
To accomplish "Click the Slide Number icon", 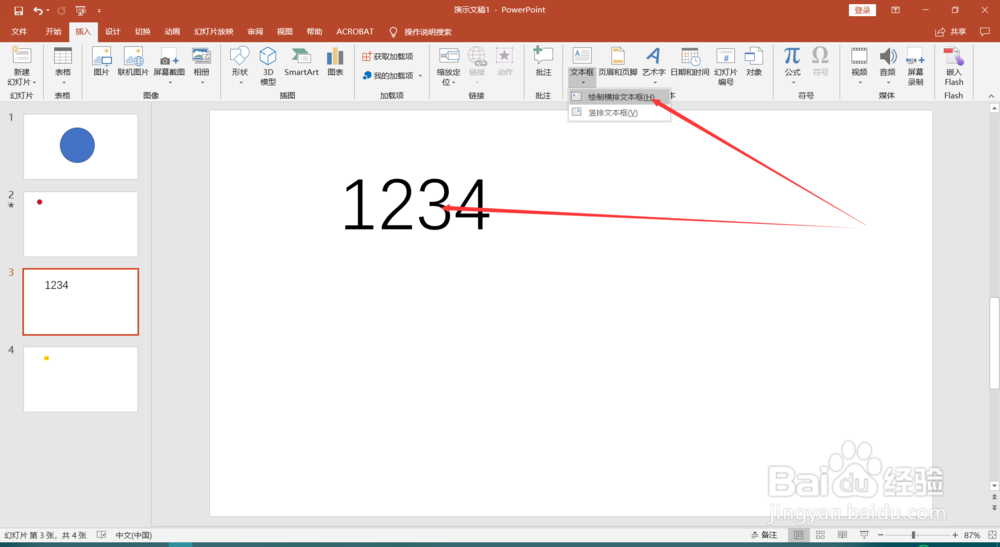I will [725, 56].
